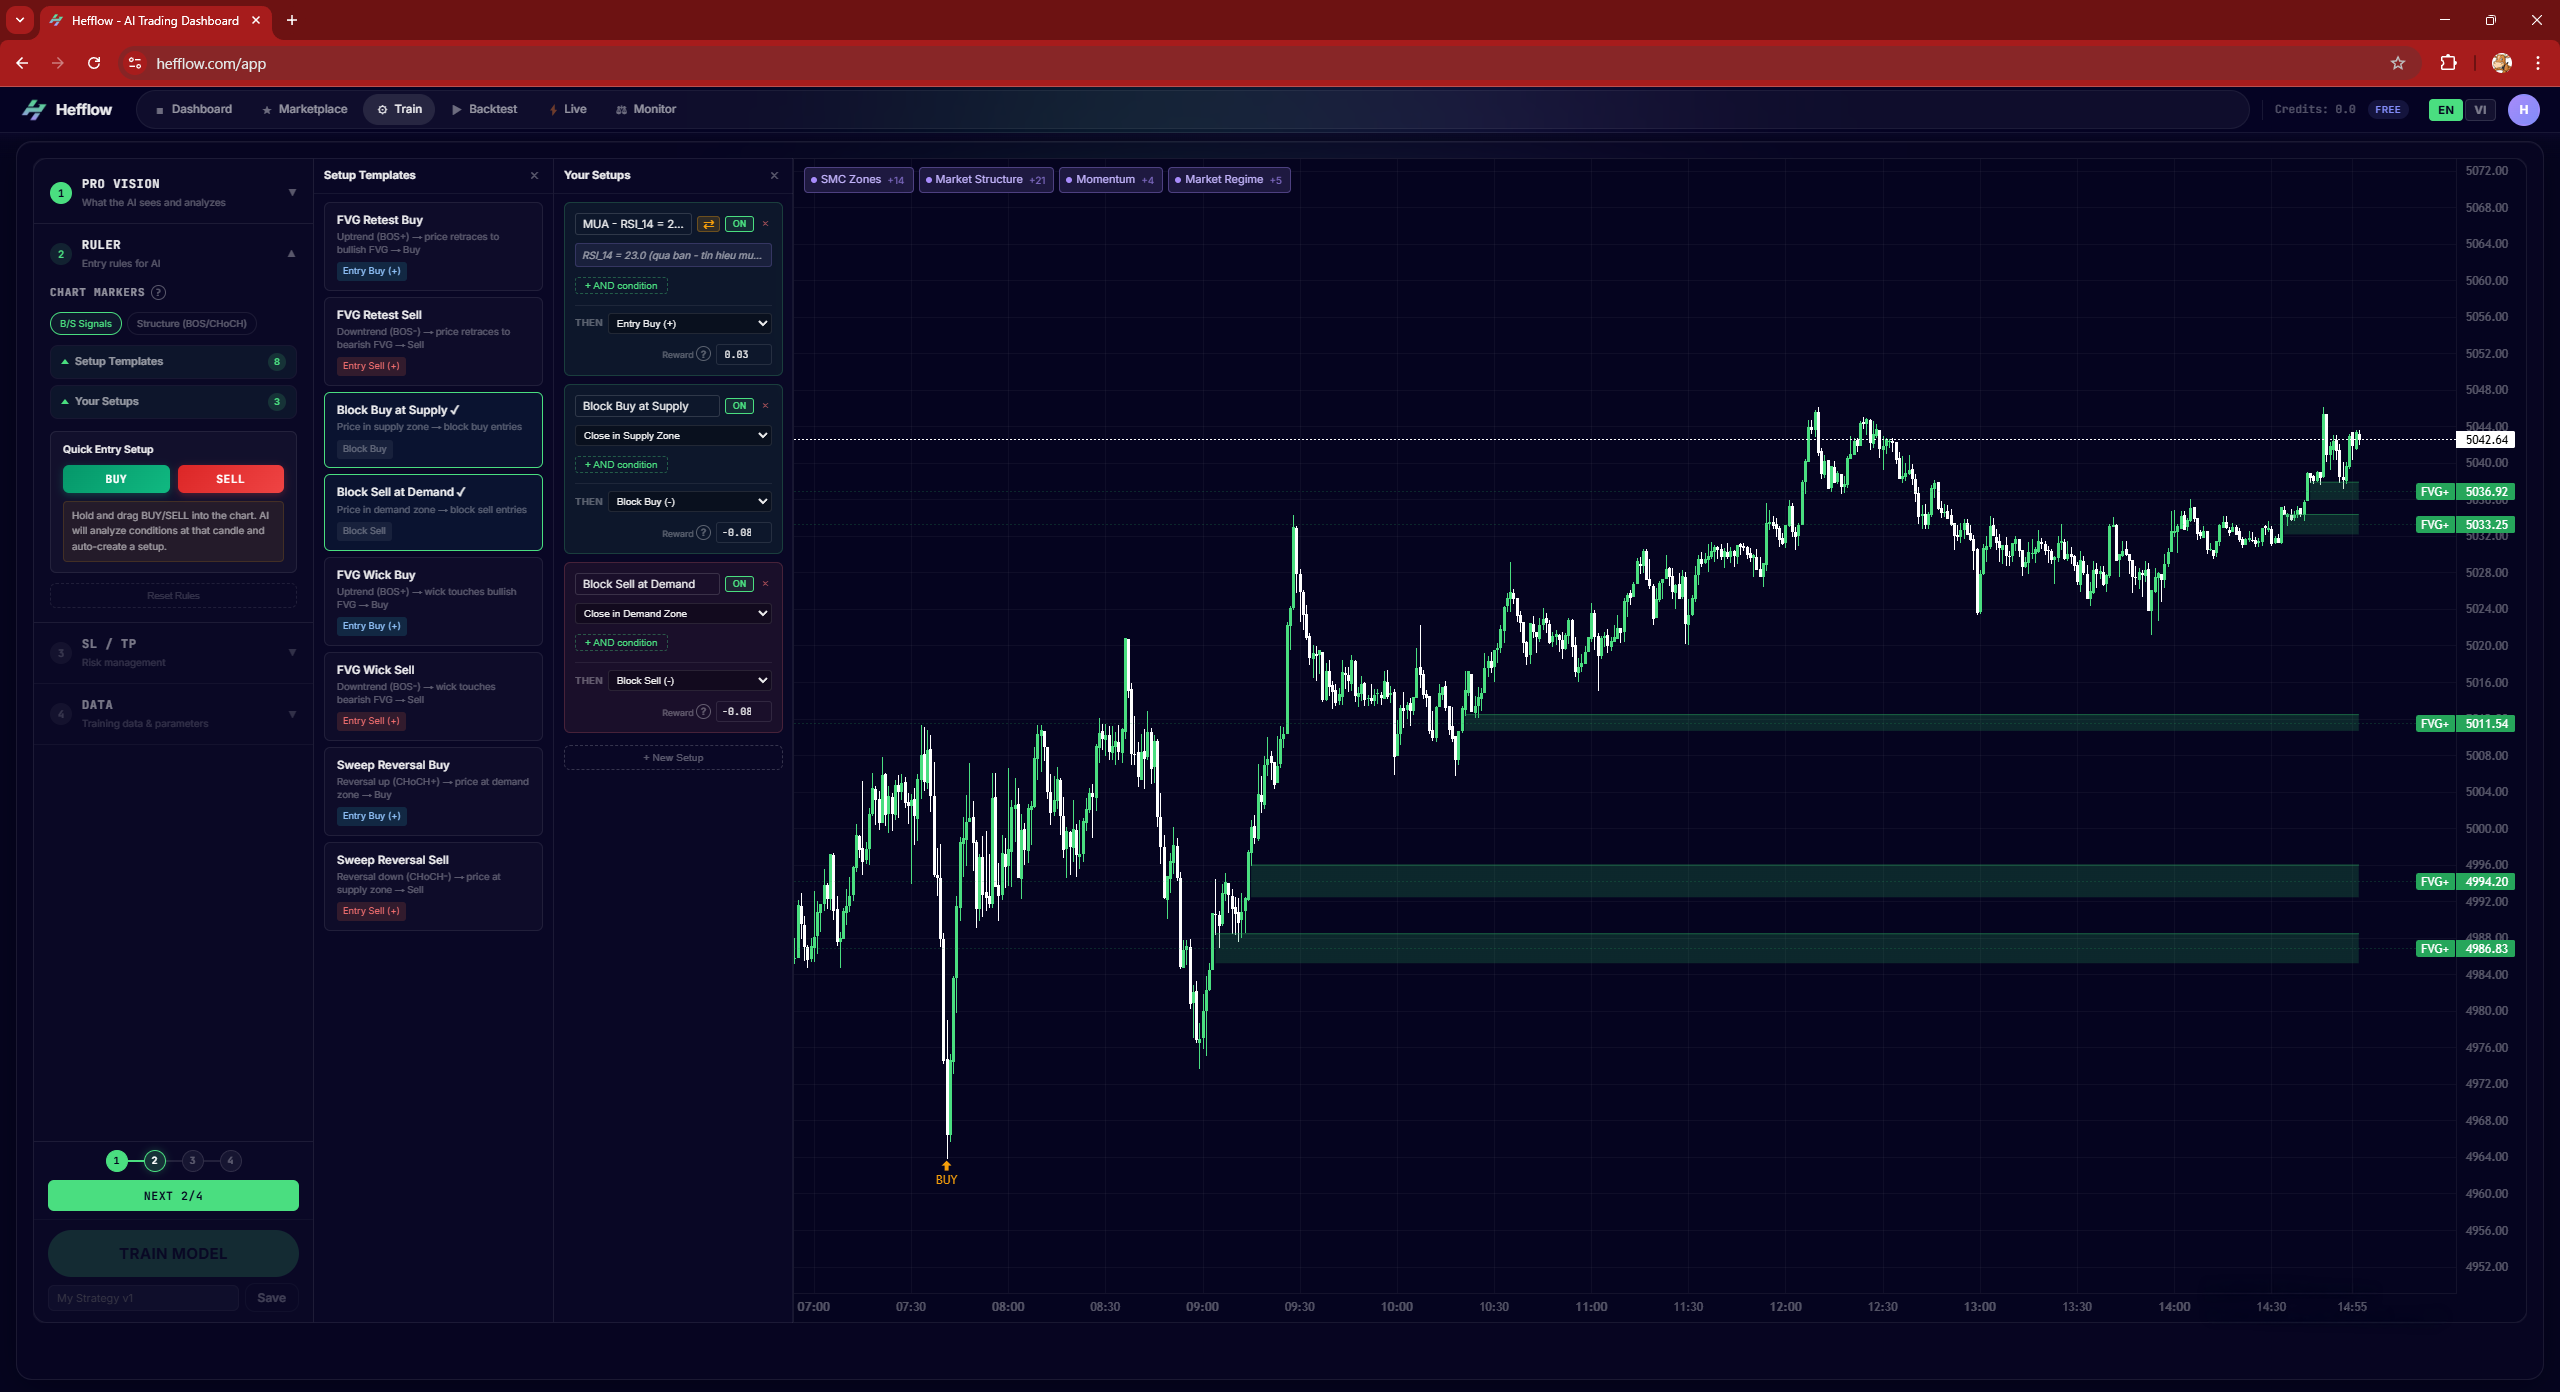The height and width of the screenshot is (1392, 2560).
Task: Click NEXT 2/4 to proceed
Action: [x=172, y=1195]
